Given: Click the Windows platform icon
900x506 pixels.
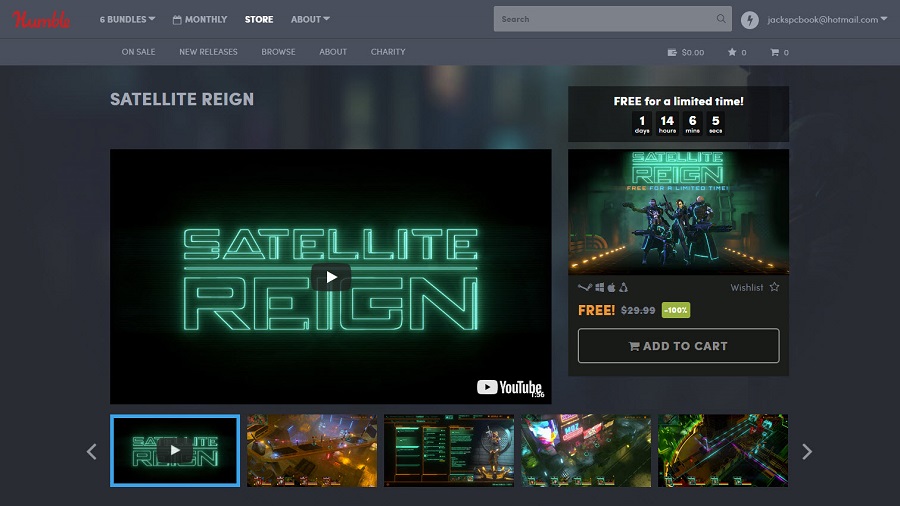Looking at the screenshot, I should (600, 287).
